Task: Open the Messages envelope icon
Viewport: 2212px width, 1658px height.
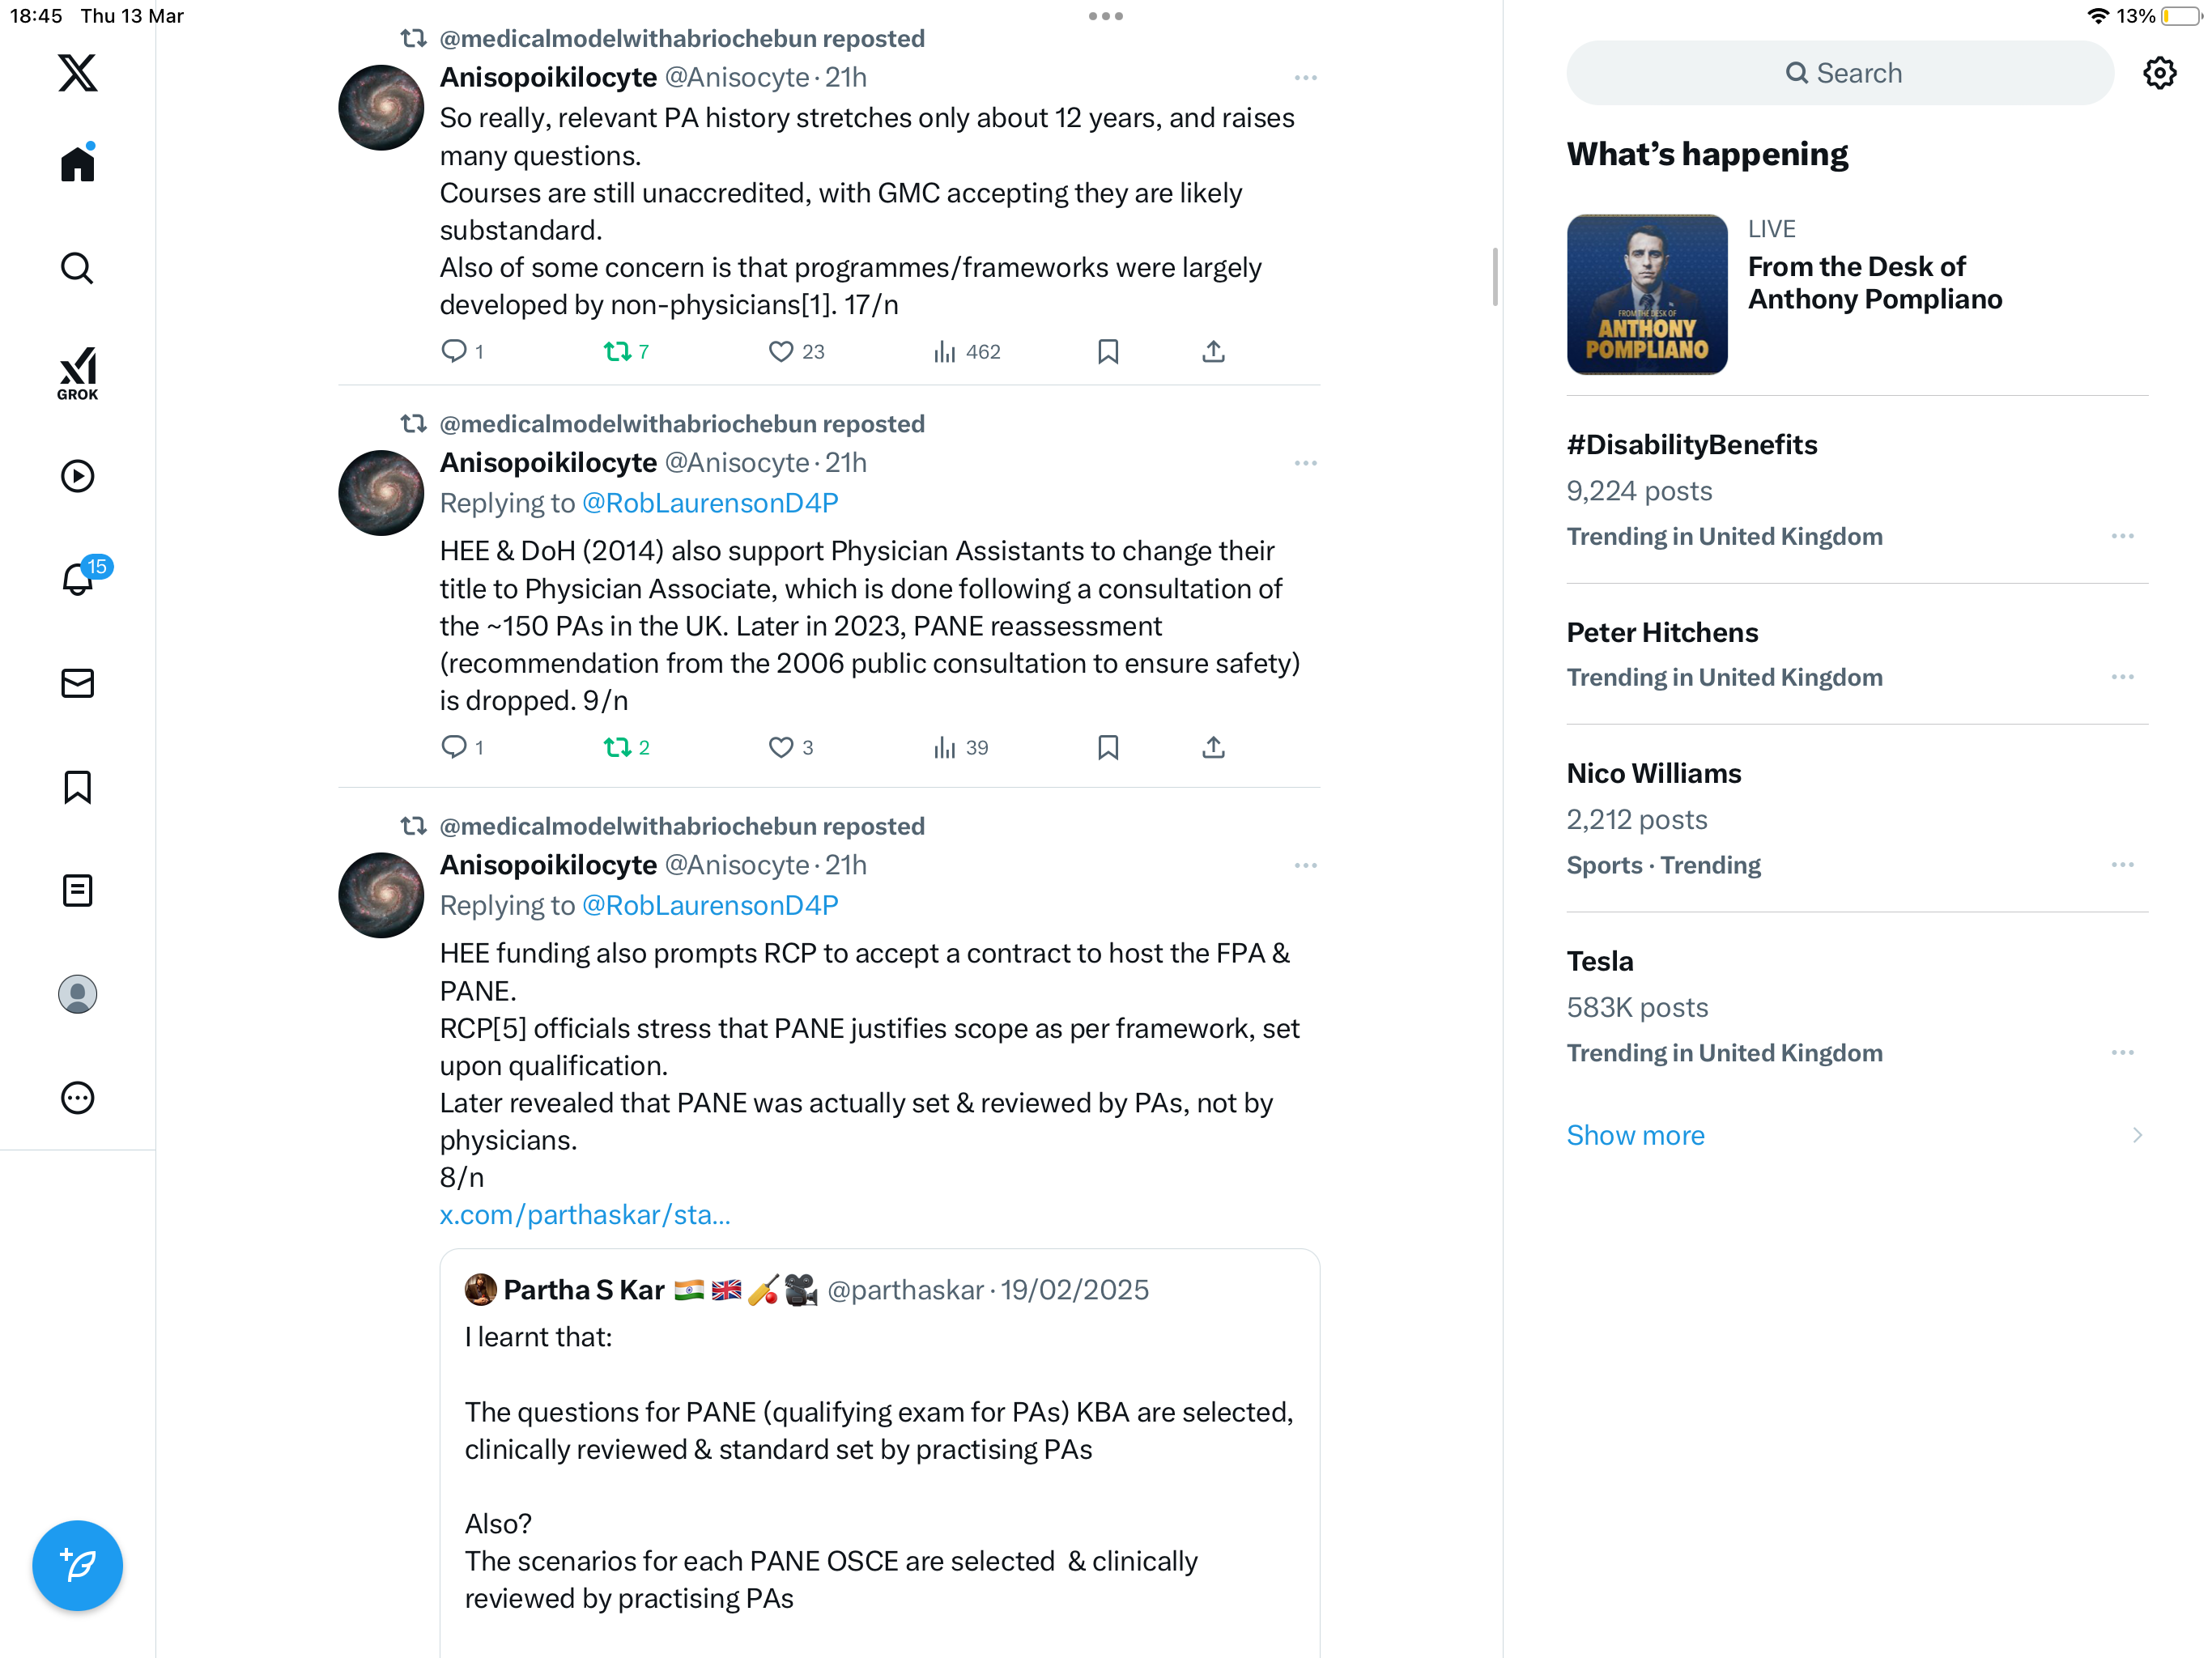Action: coord(77,683)
